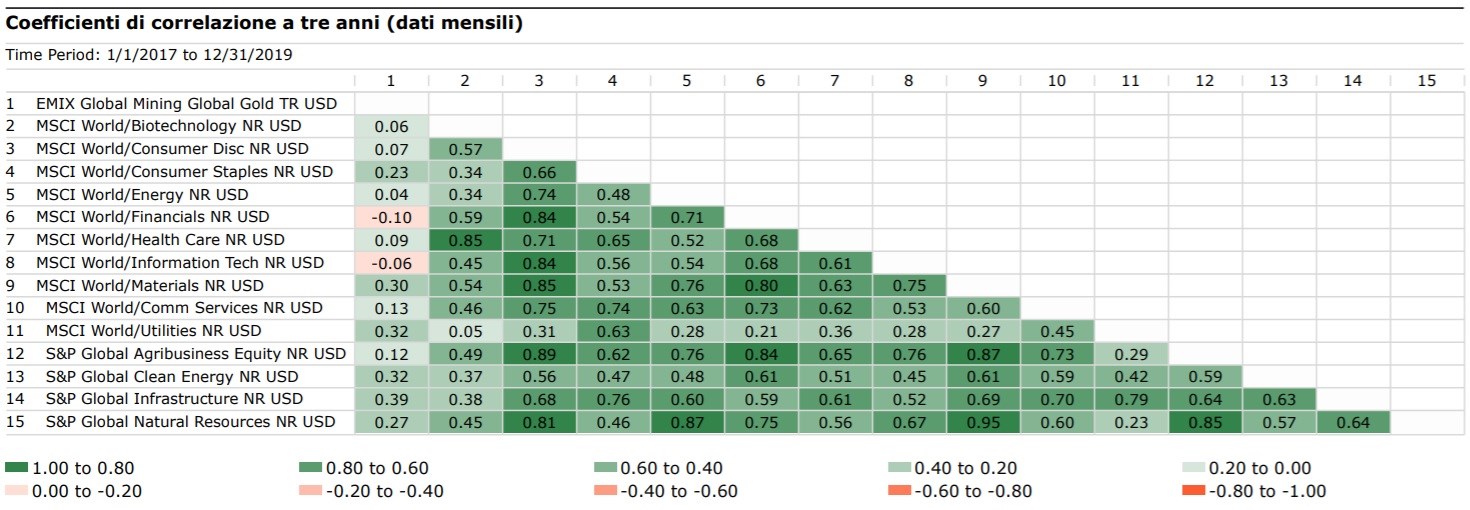Select the pale pink 0.00 to -0.20 swatch

click(x=17, y=490)
